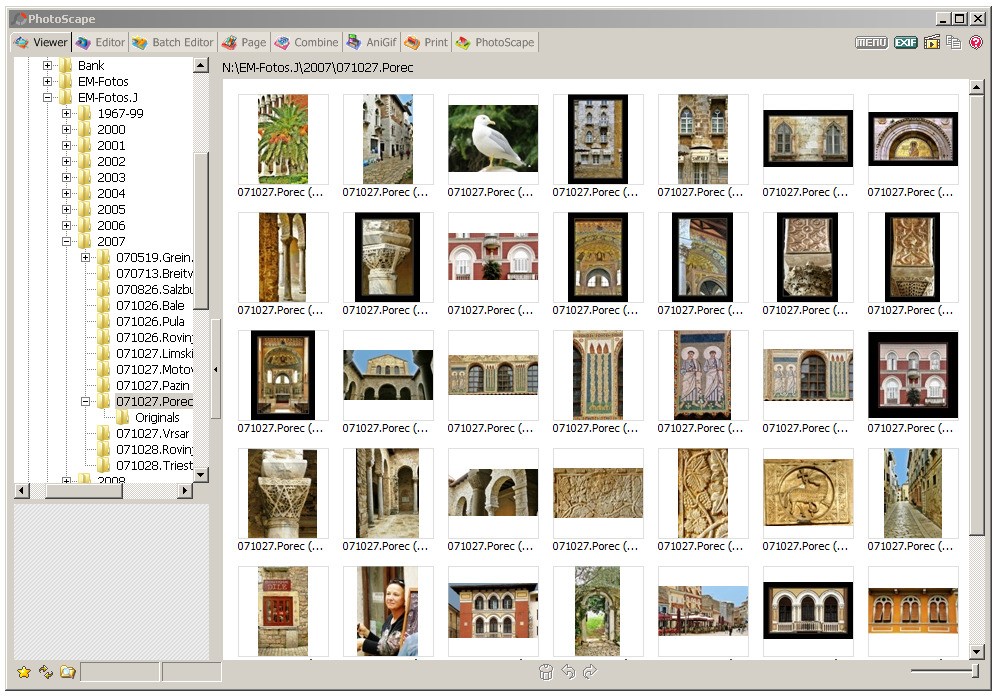
Task: Click the trash can delete icon
Action: [545, 672]
